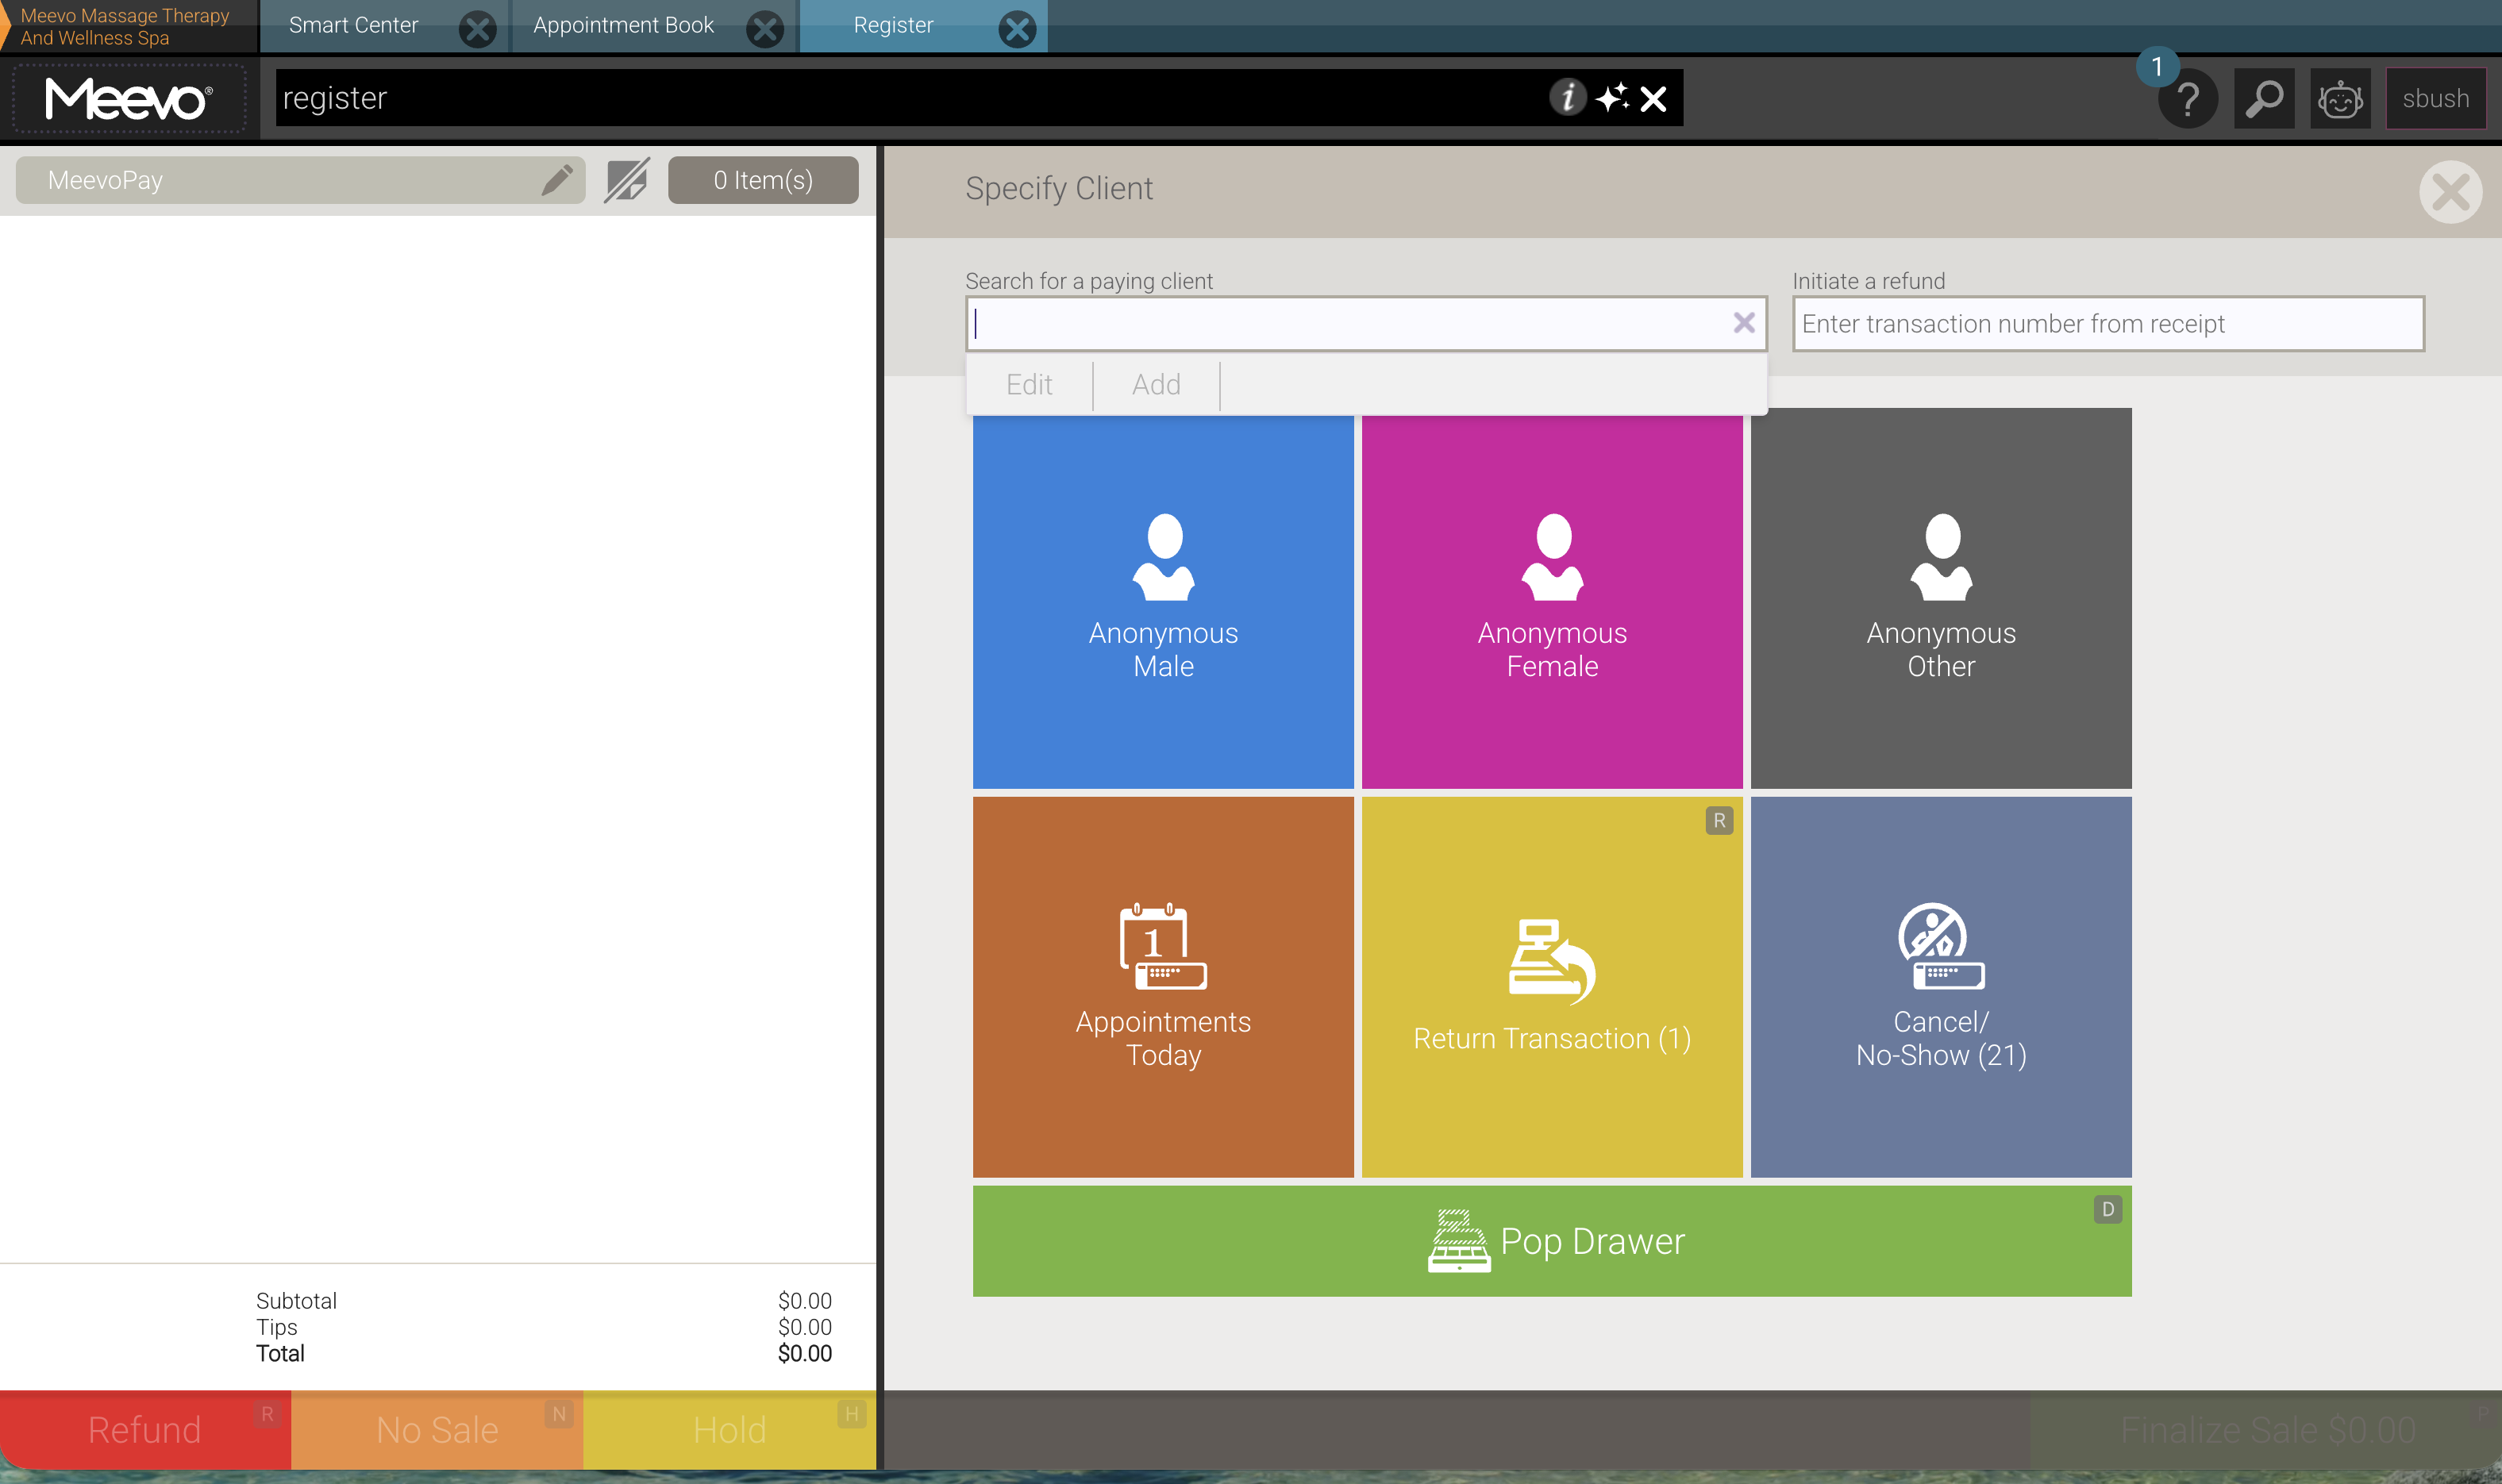Viewport: 2502px width, 1484px height.
Task: Click the magnifying glass search icon
Action: coord(2264,99)
